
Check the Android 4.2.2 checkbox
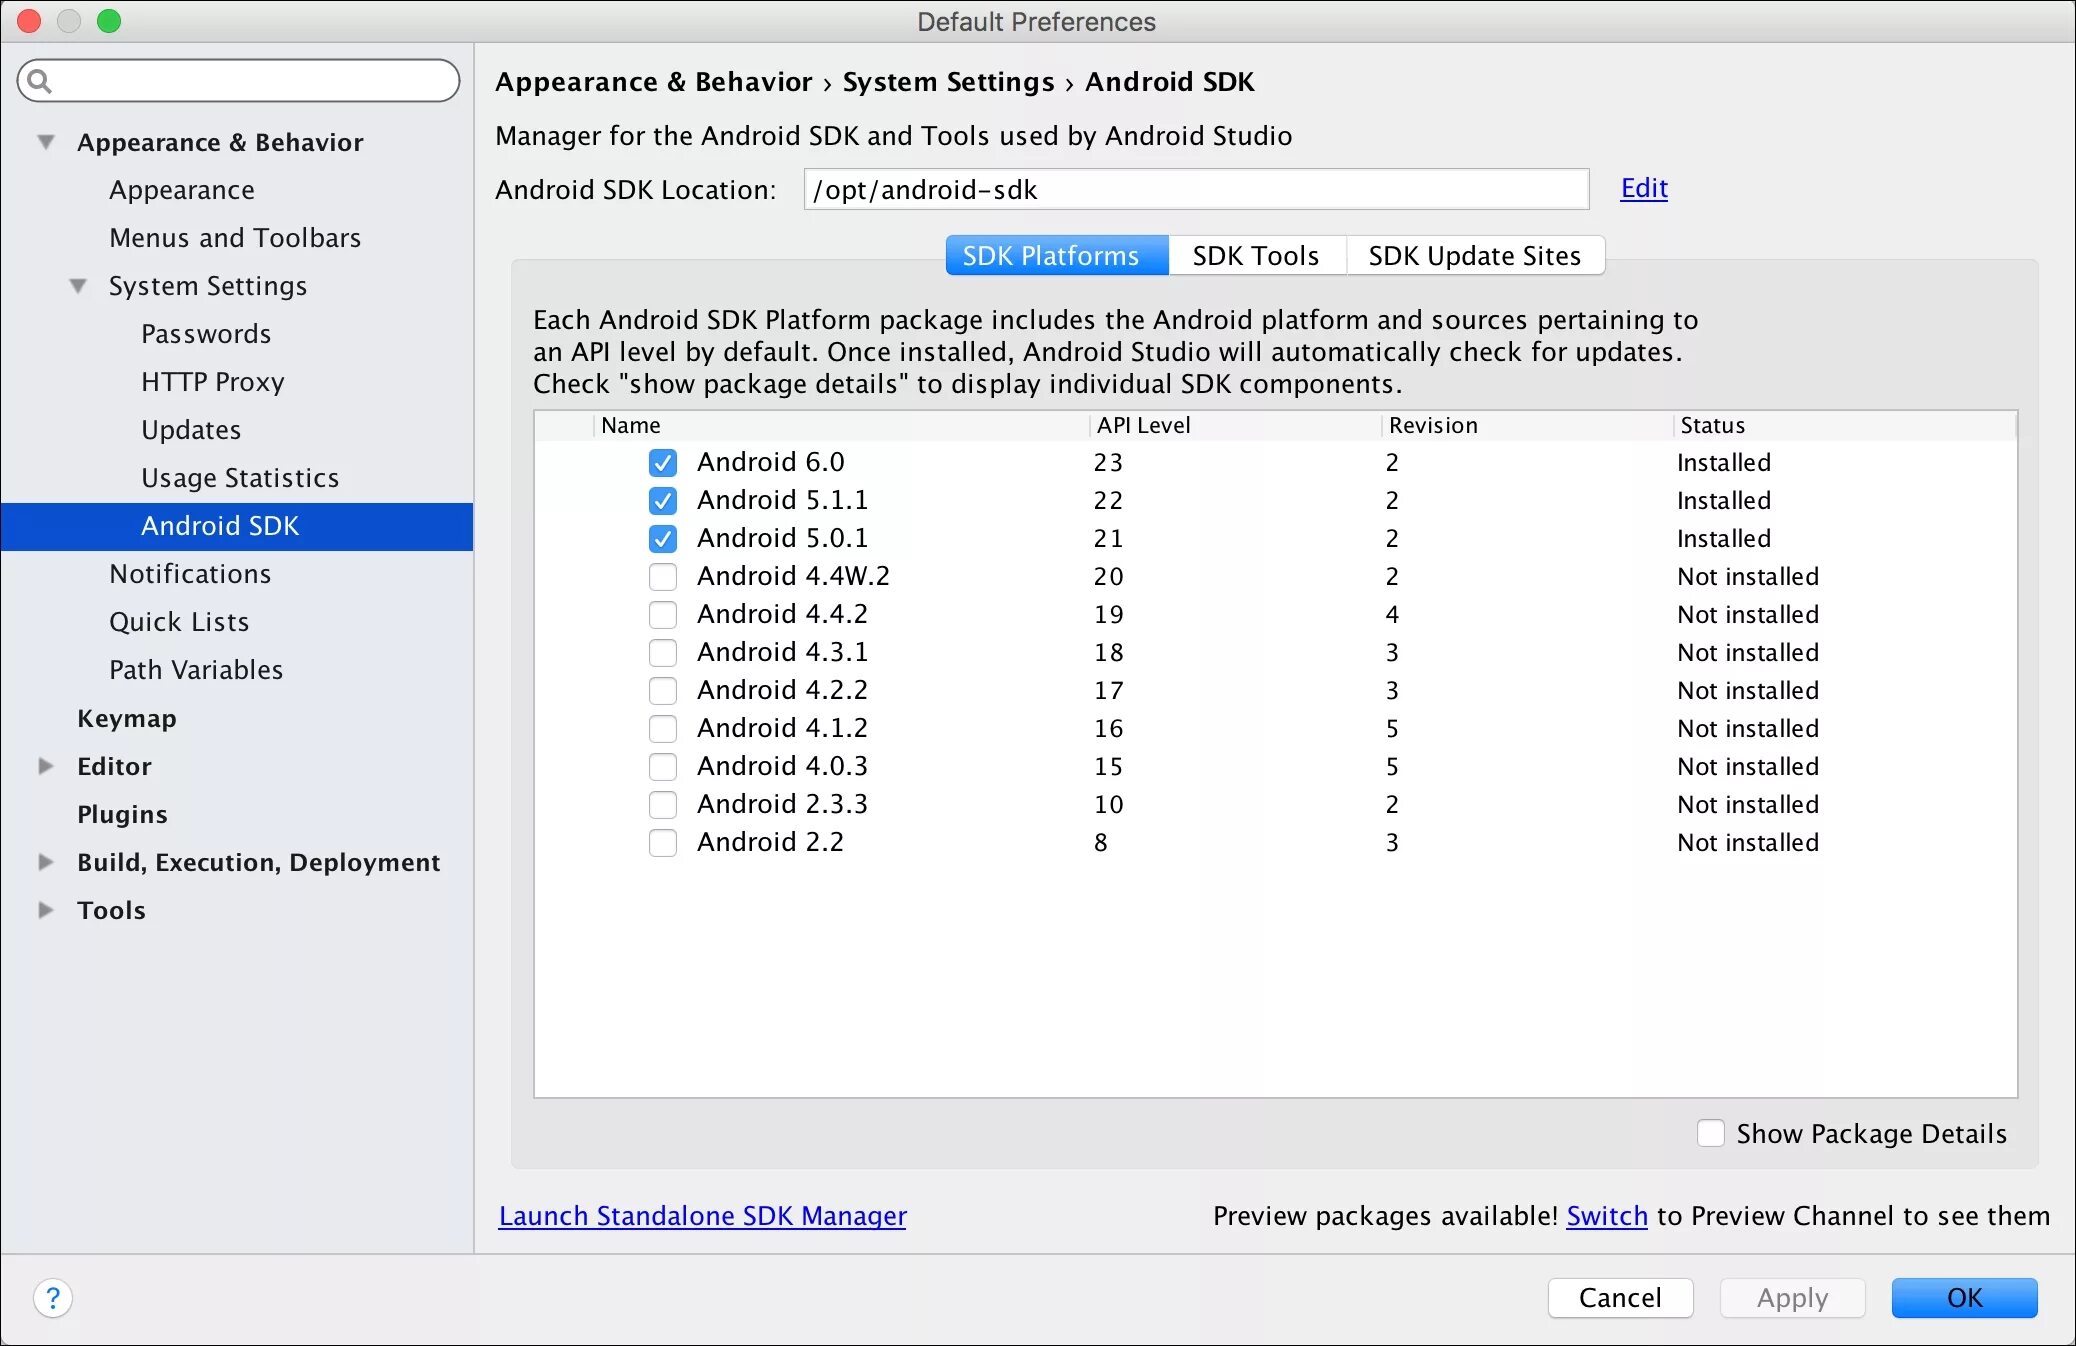[x=662, y=690]
